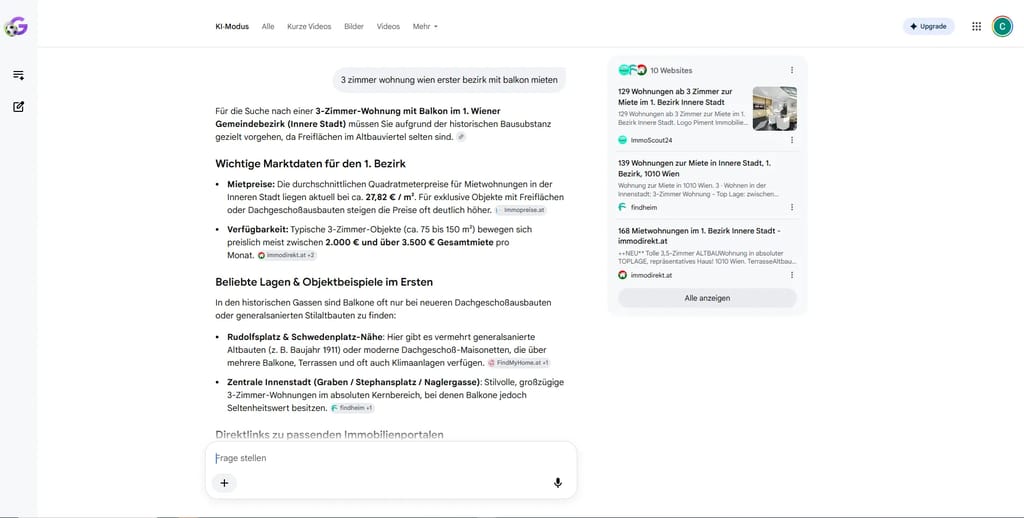1024x518 pixels.
Task: Click the text Rudolfsplatz & Schwedenplatz-Nähe
Action: click(304, 337)
